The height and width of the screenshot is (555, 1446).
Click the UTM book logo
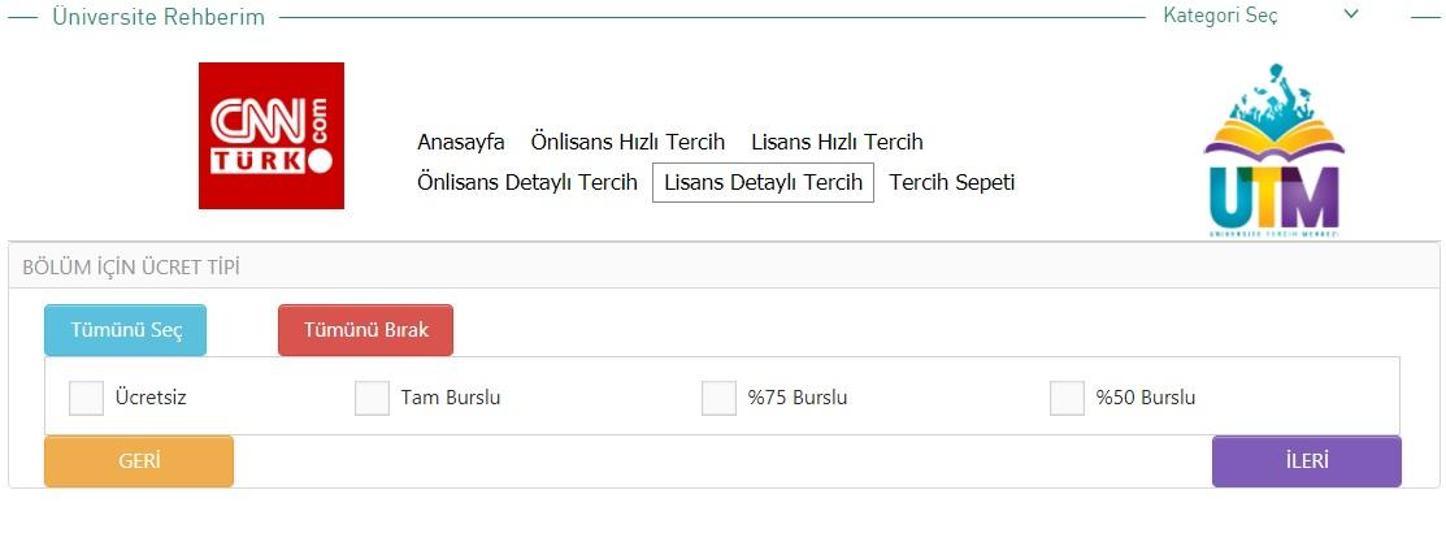(x=1273, y=150)
